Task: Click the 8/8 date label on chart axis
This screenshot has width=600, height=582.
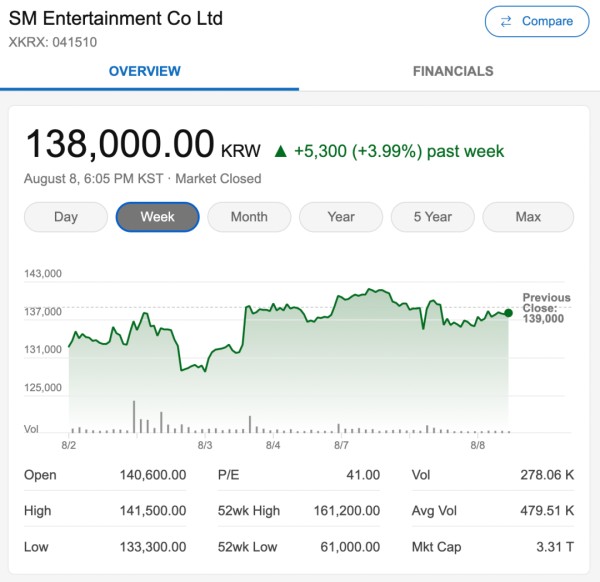Action: click(477, 445)
